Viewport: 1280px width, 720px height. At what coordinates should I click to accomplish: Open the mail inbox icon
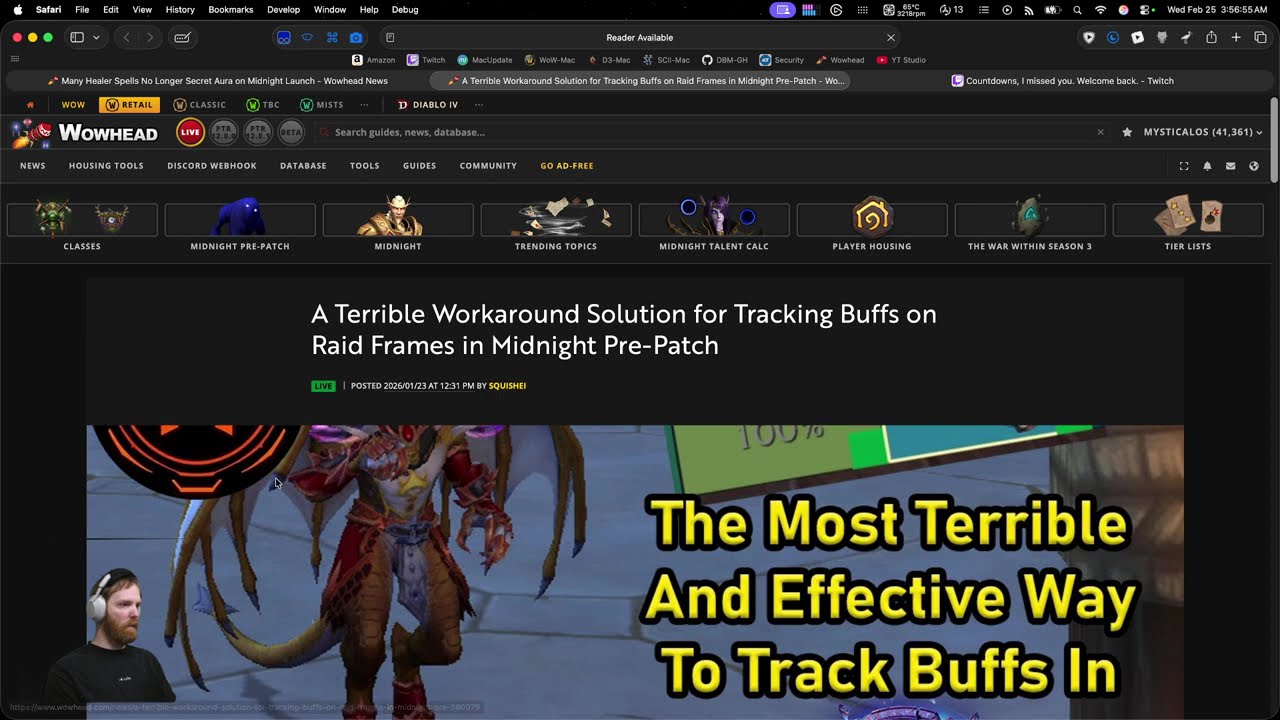[x=1230, y=166]
